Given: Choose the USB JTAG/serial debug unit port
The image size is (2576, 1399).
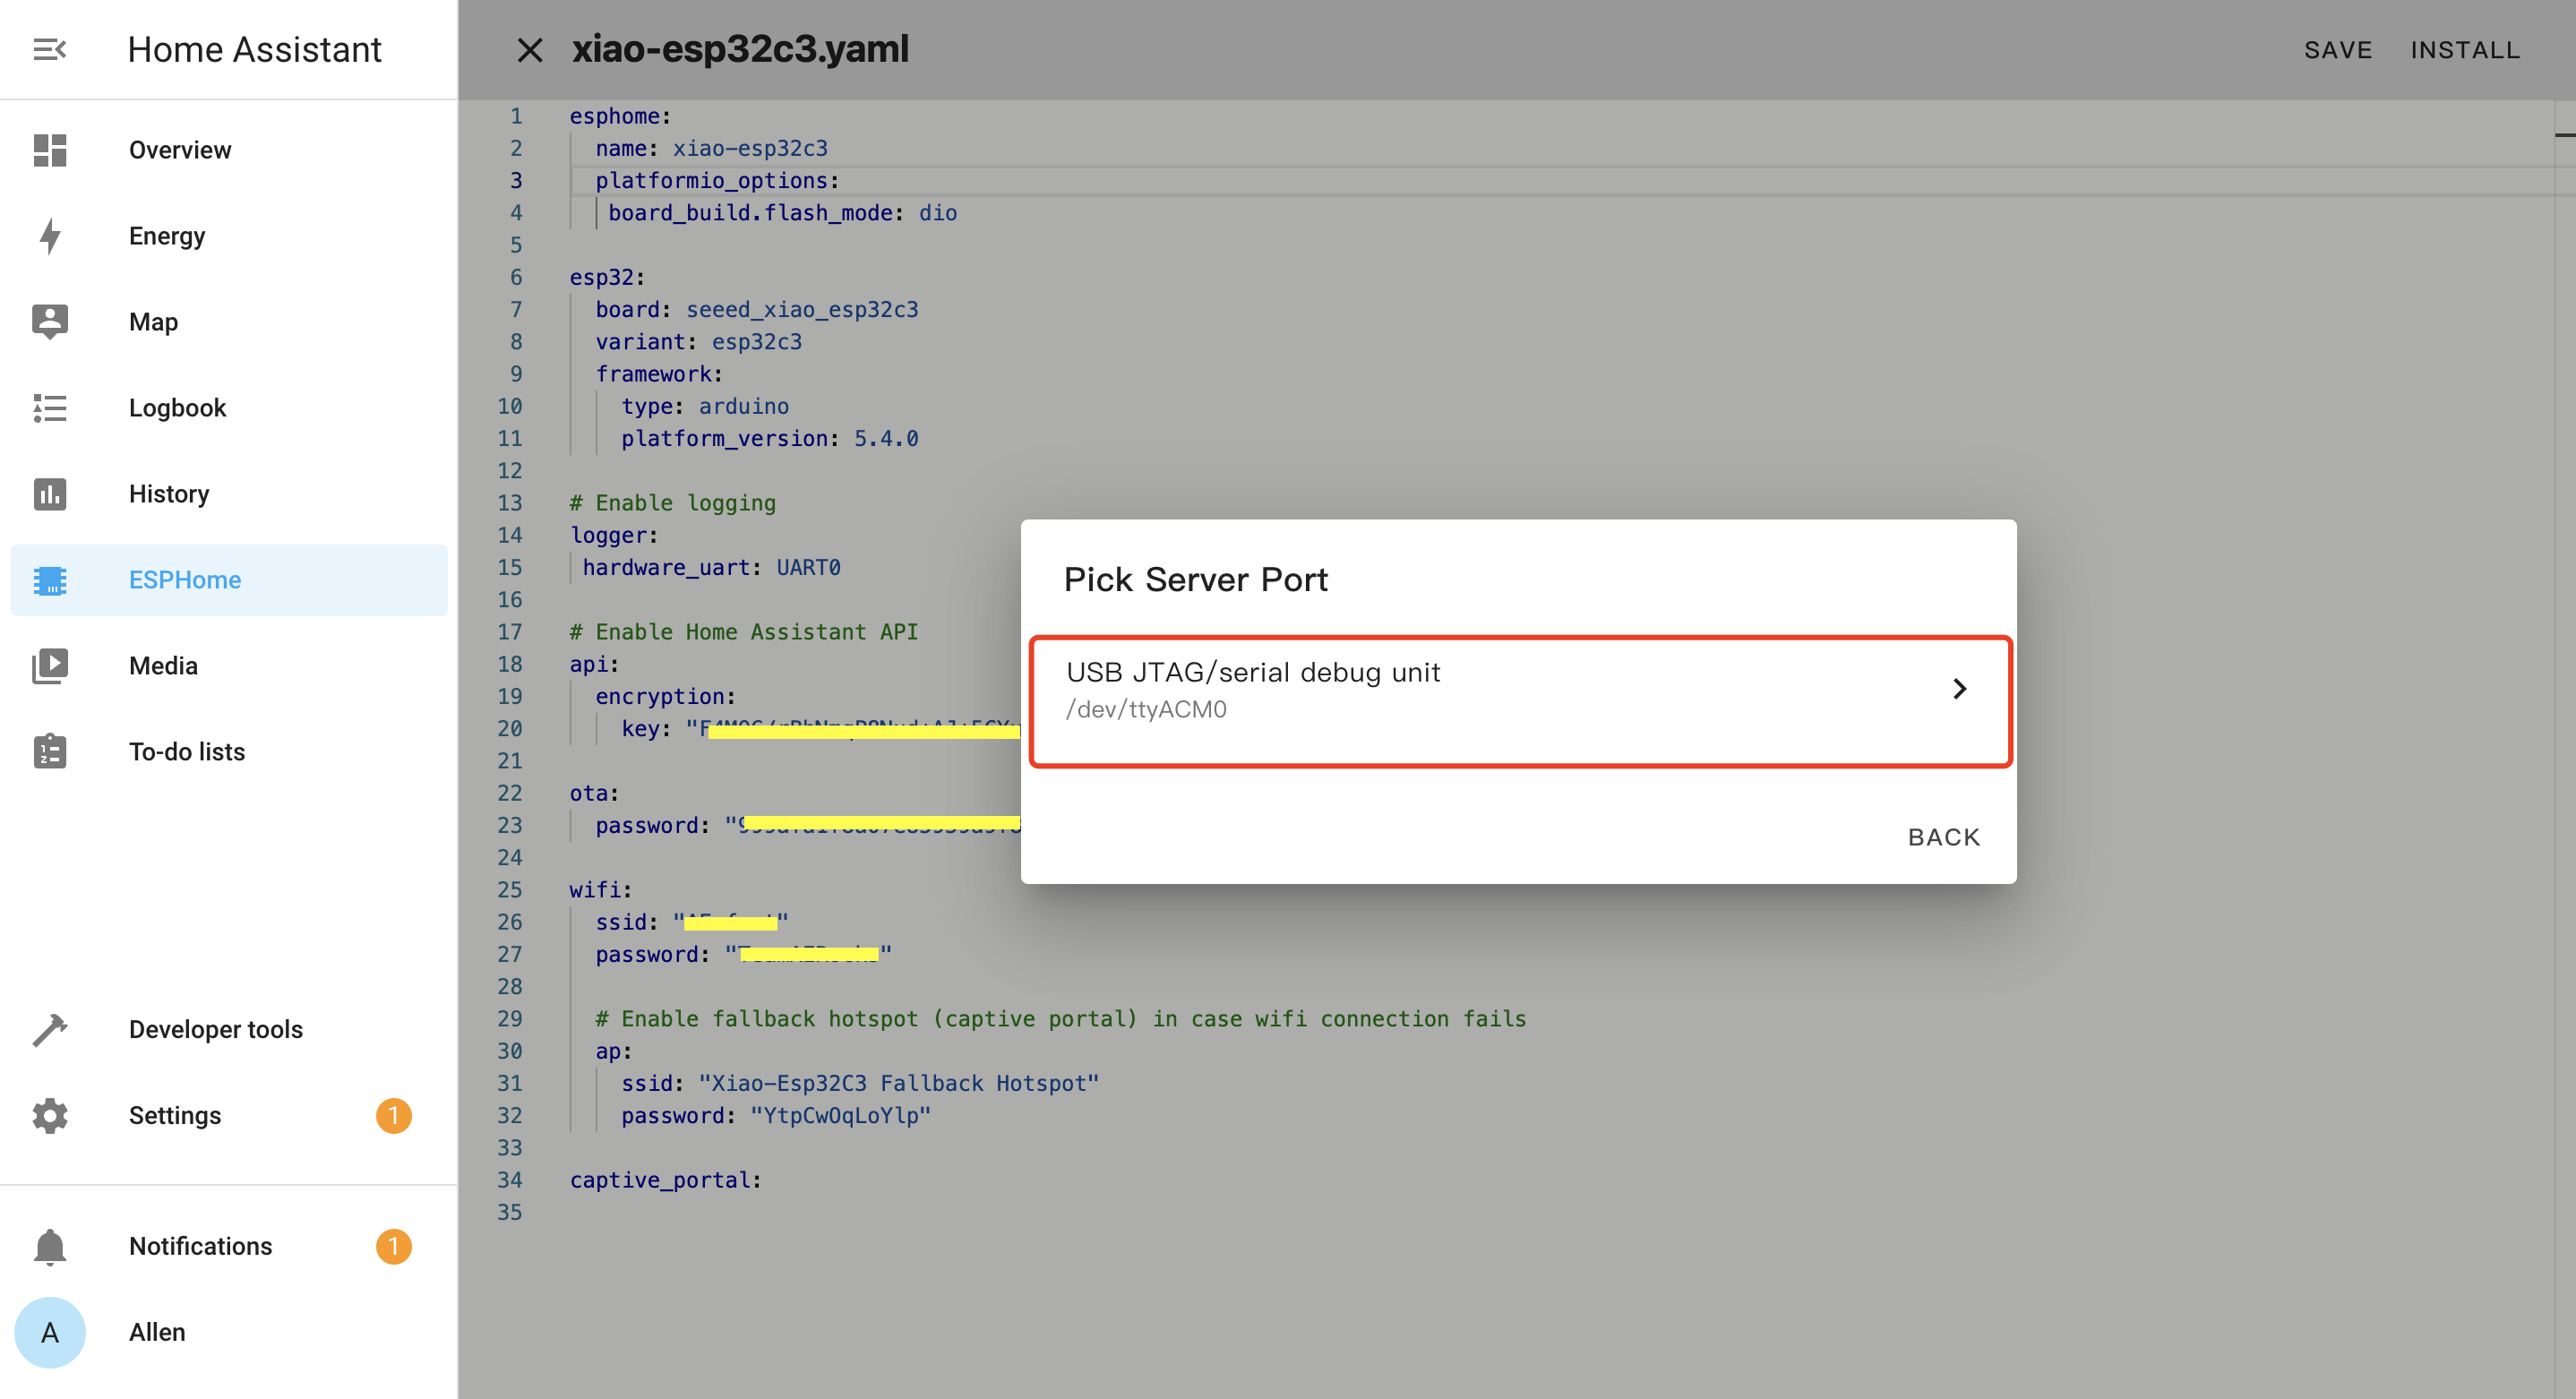Looking at the screenshot, I should [x=1520, y=702].
